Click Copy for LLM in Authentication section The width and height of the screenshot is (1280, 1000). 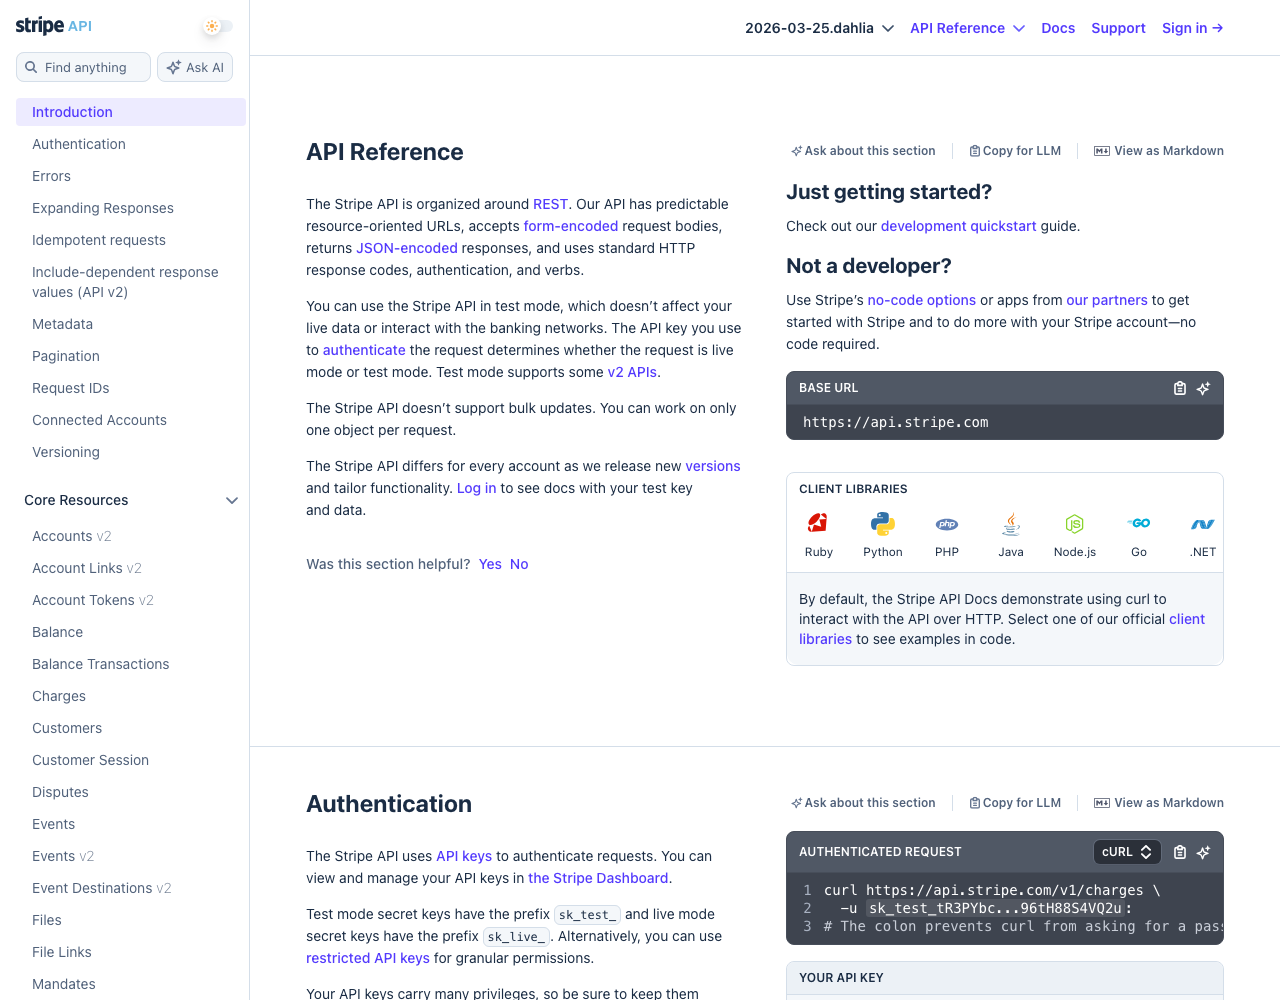tap(1015, 803)
